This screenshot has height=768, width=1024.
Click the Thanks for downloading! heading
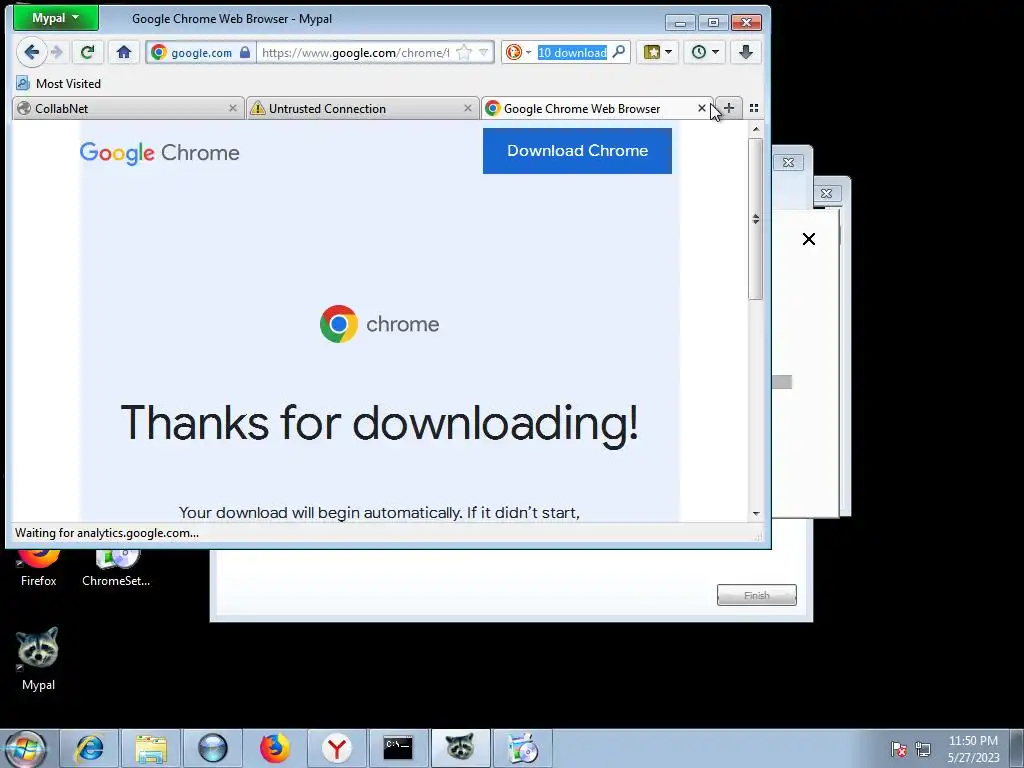click(379, 423)
